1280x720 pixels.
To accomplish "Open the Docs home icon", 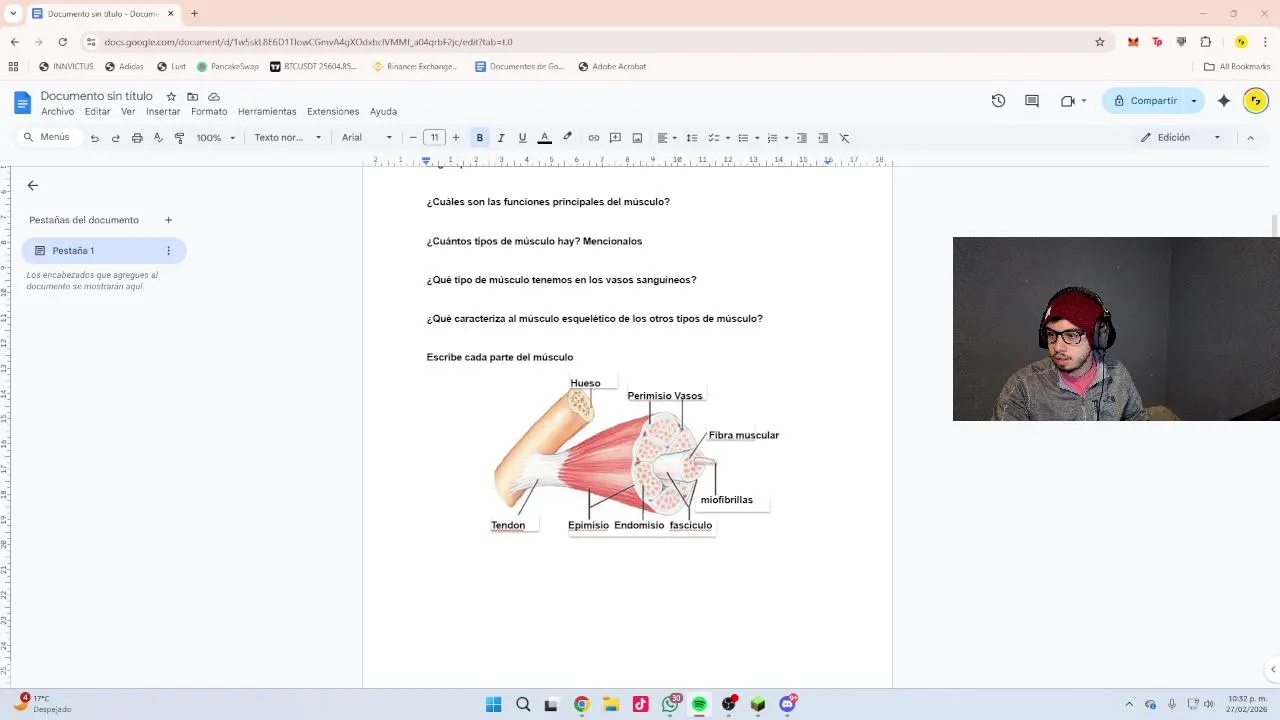I will (22, 102).
